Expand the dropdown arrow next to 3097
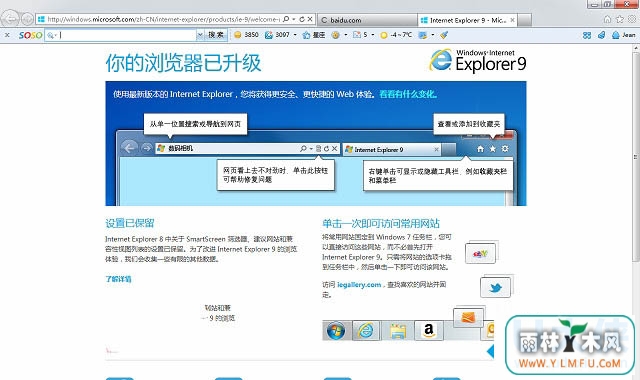Screen dimensions: 640x380 (295, 35)
